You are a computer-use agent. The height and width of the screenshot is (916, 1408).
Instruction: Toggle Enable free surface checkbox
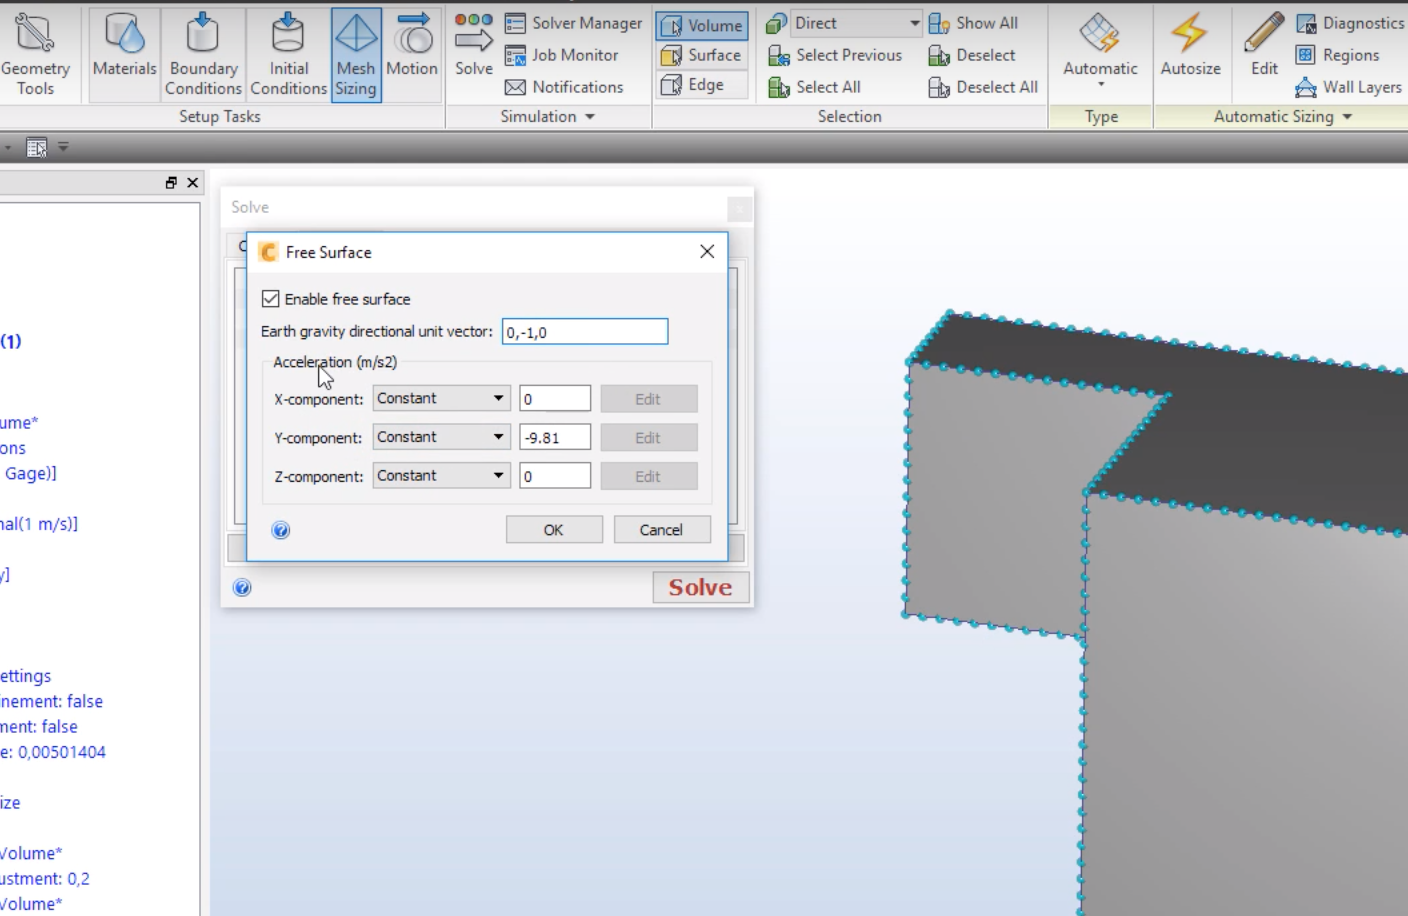[270, 298]
